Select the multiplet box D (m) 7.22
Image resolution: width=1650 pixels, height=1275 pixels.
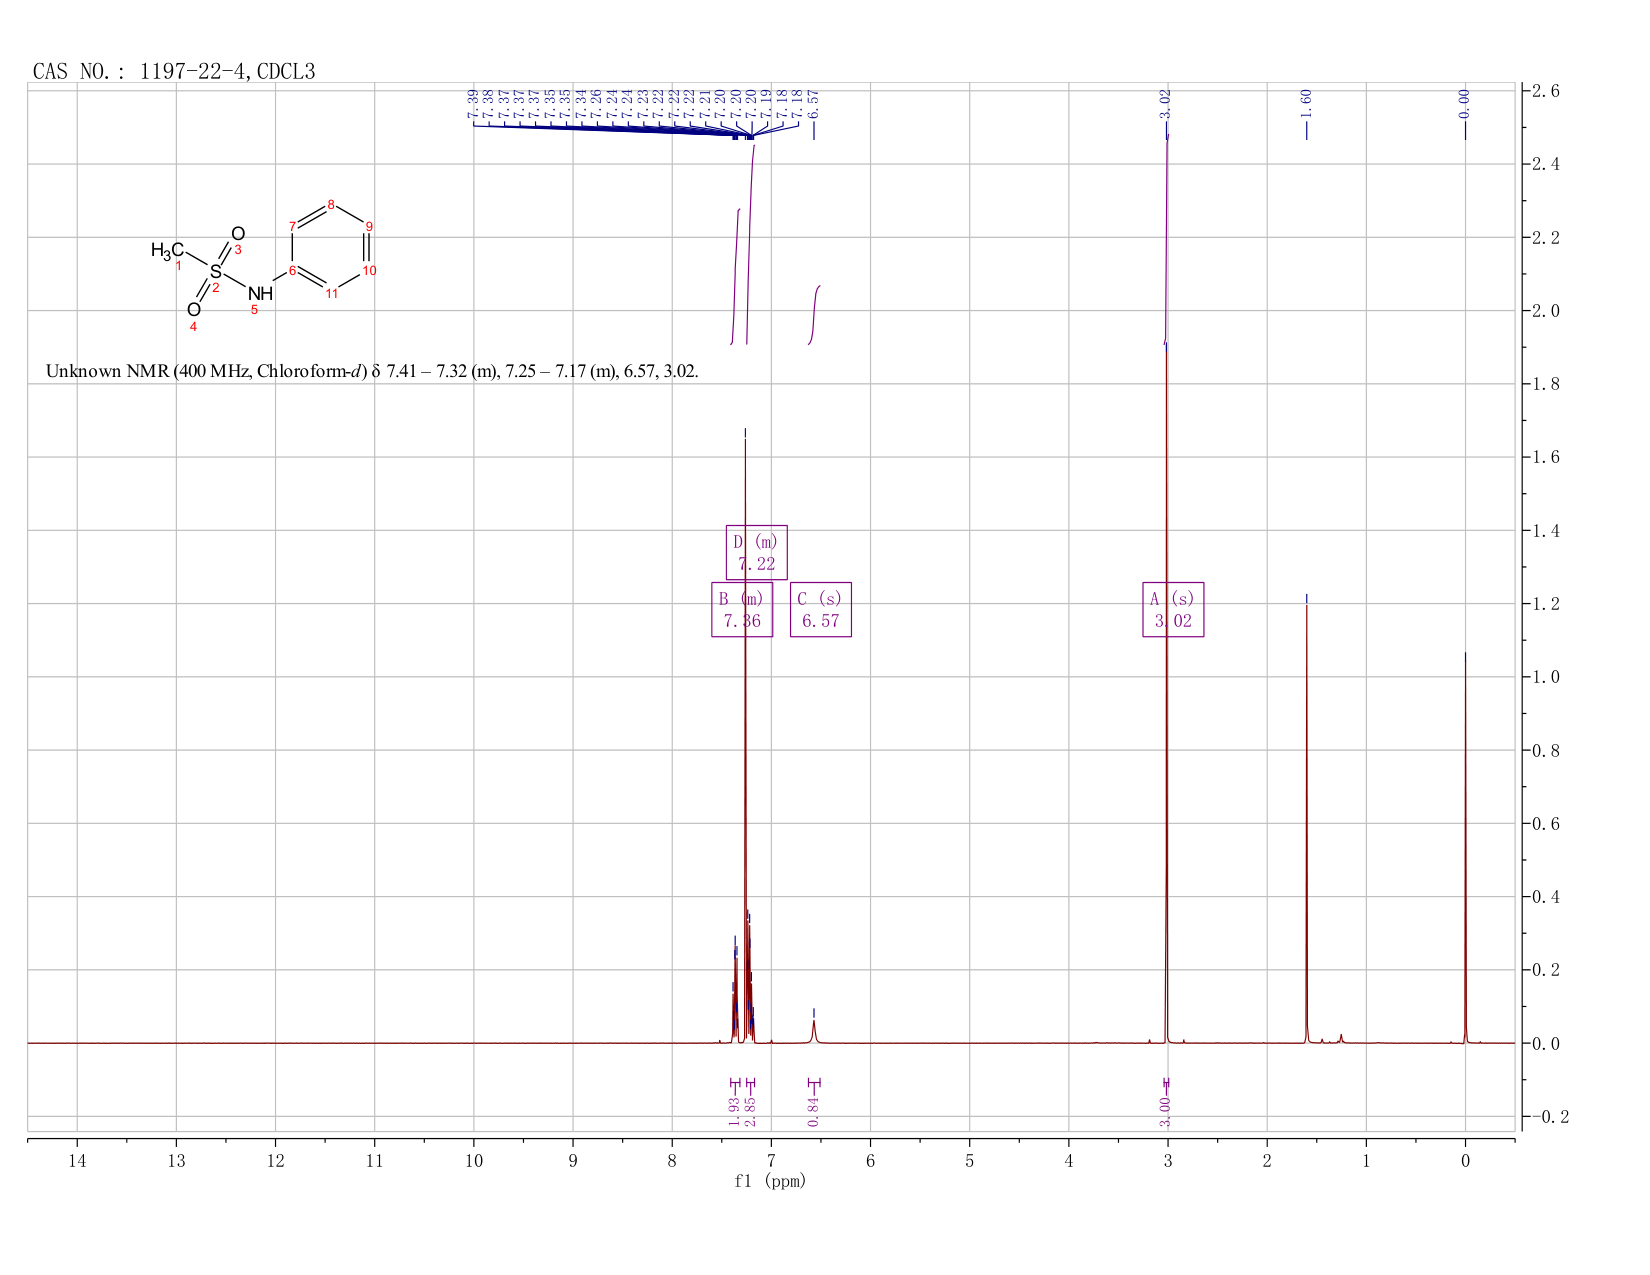coord(756,552)
